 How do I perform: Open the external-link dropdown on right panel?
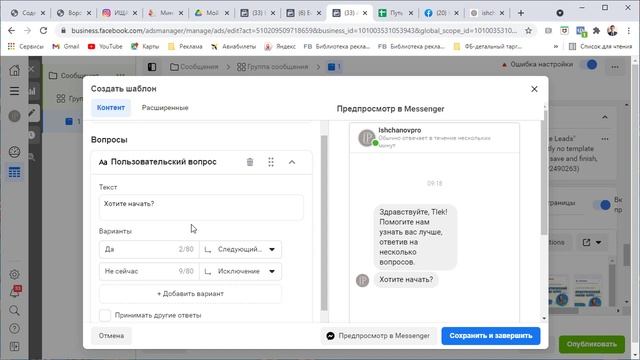pos(591,242)
